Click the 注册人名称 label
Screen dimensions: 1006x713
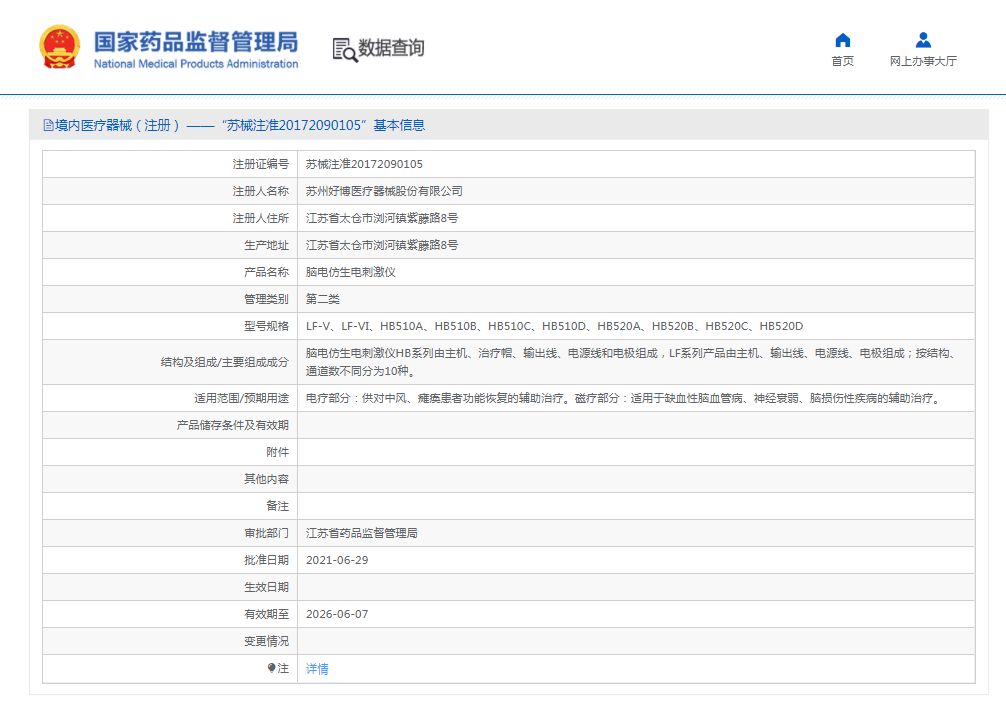[260, 191]
